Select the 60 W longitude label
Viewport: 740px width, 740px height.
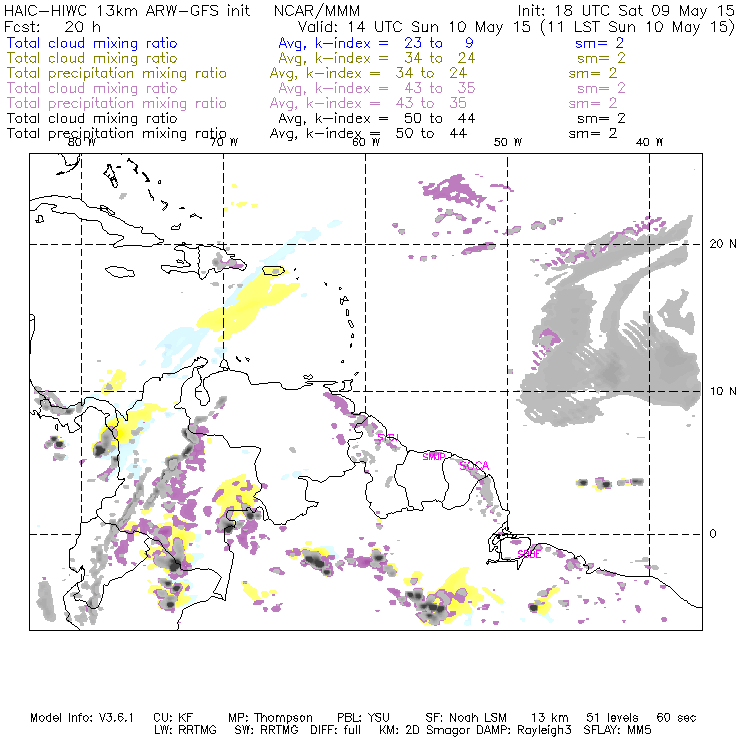tap(366, 142)
